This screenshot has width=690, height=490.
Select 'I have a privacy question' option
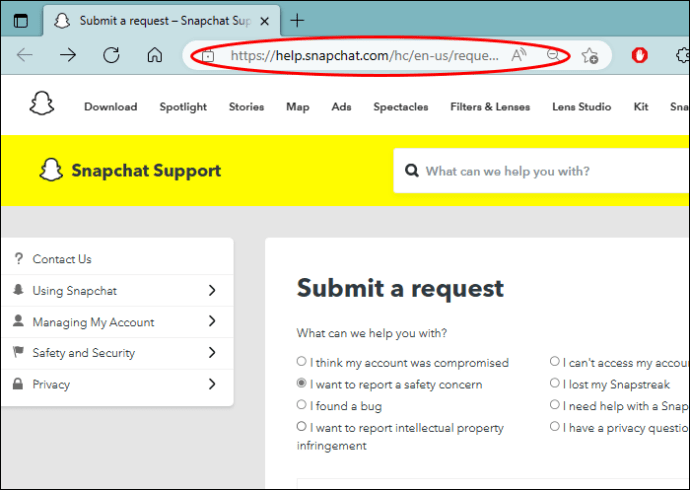coord(554,426)
